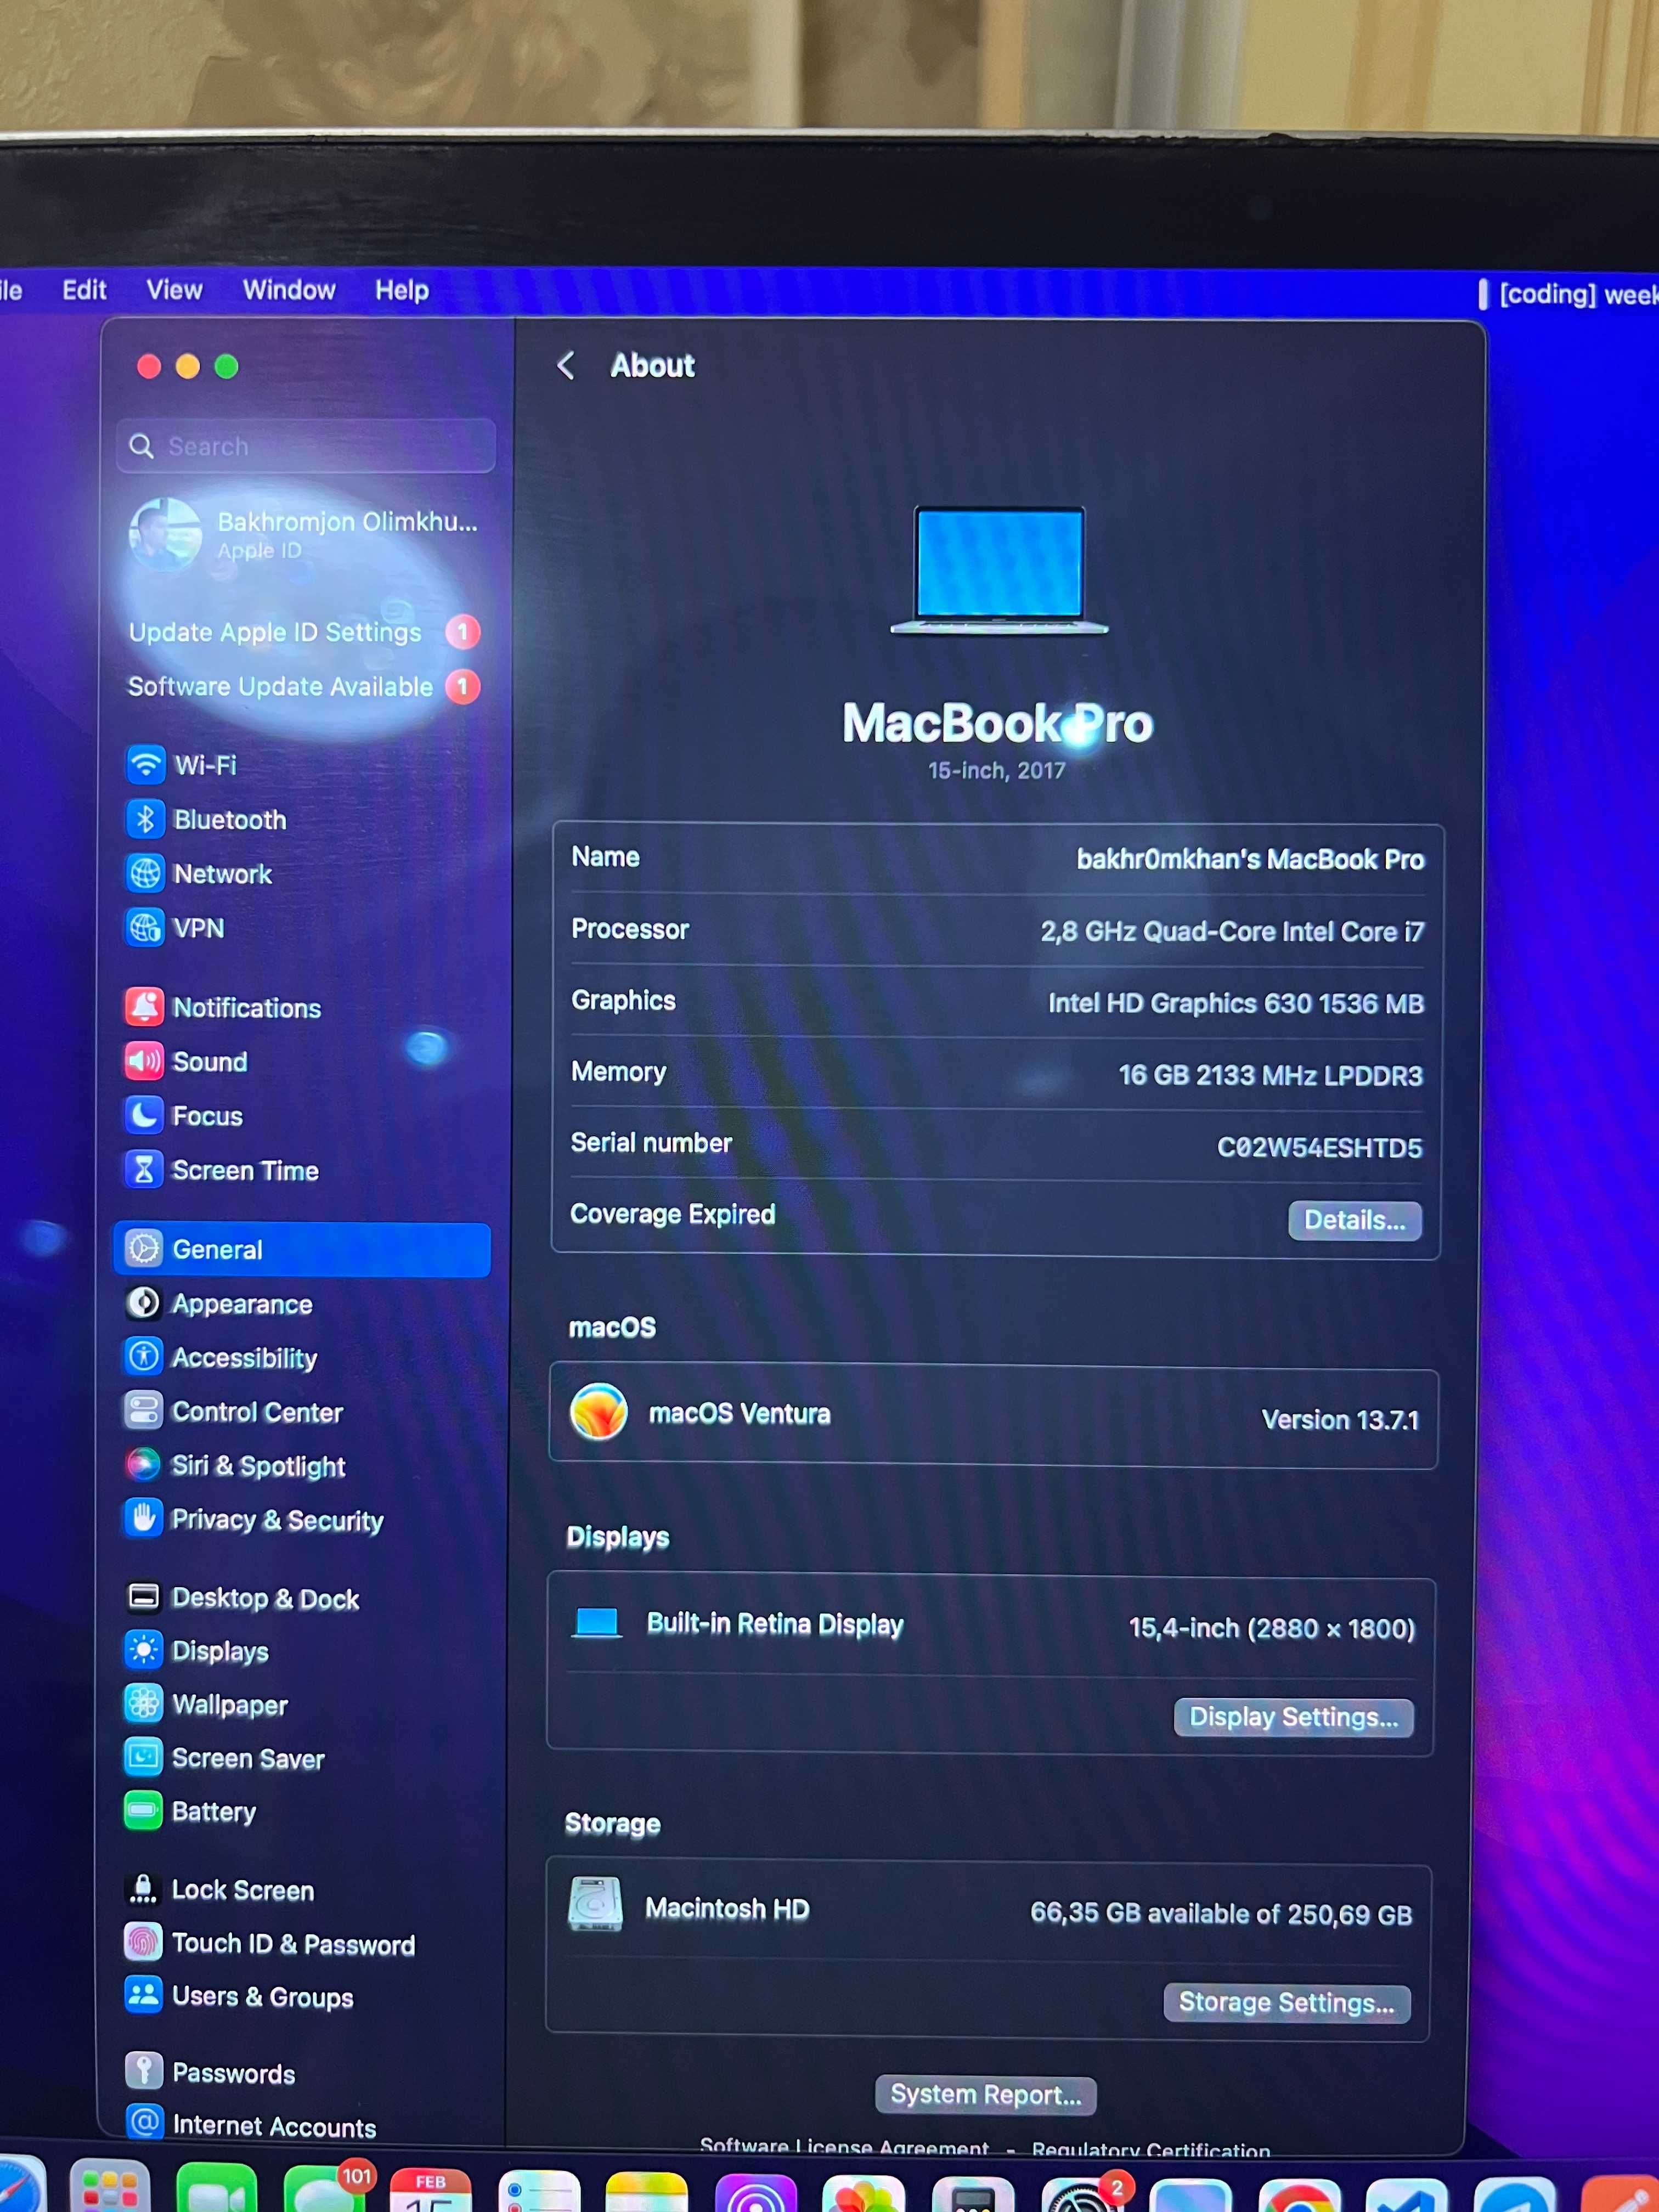Open Bakhromjon Olimkhu... Apple ID profile
The height and width of the screenshot is (2212, 1659).
click(x=305, y=535)
